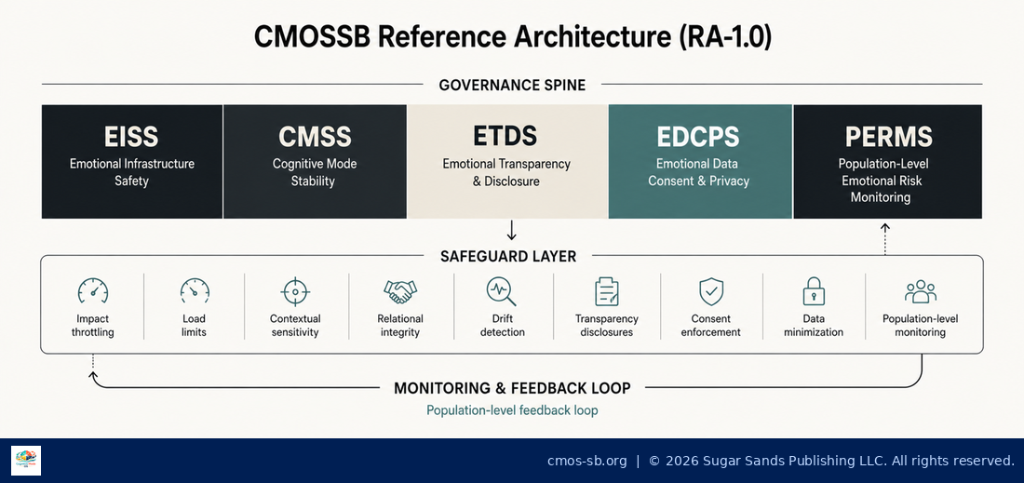Click the Consent enforcement label
Viewport: 1024px width, 483px height.
point(711,326)
